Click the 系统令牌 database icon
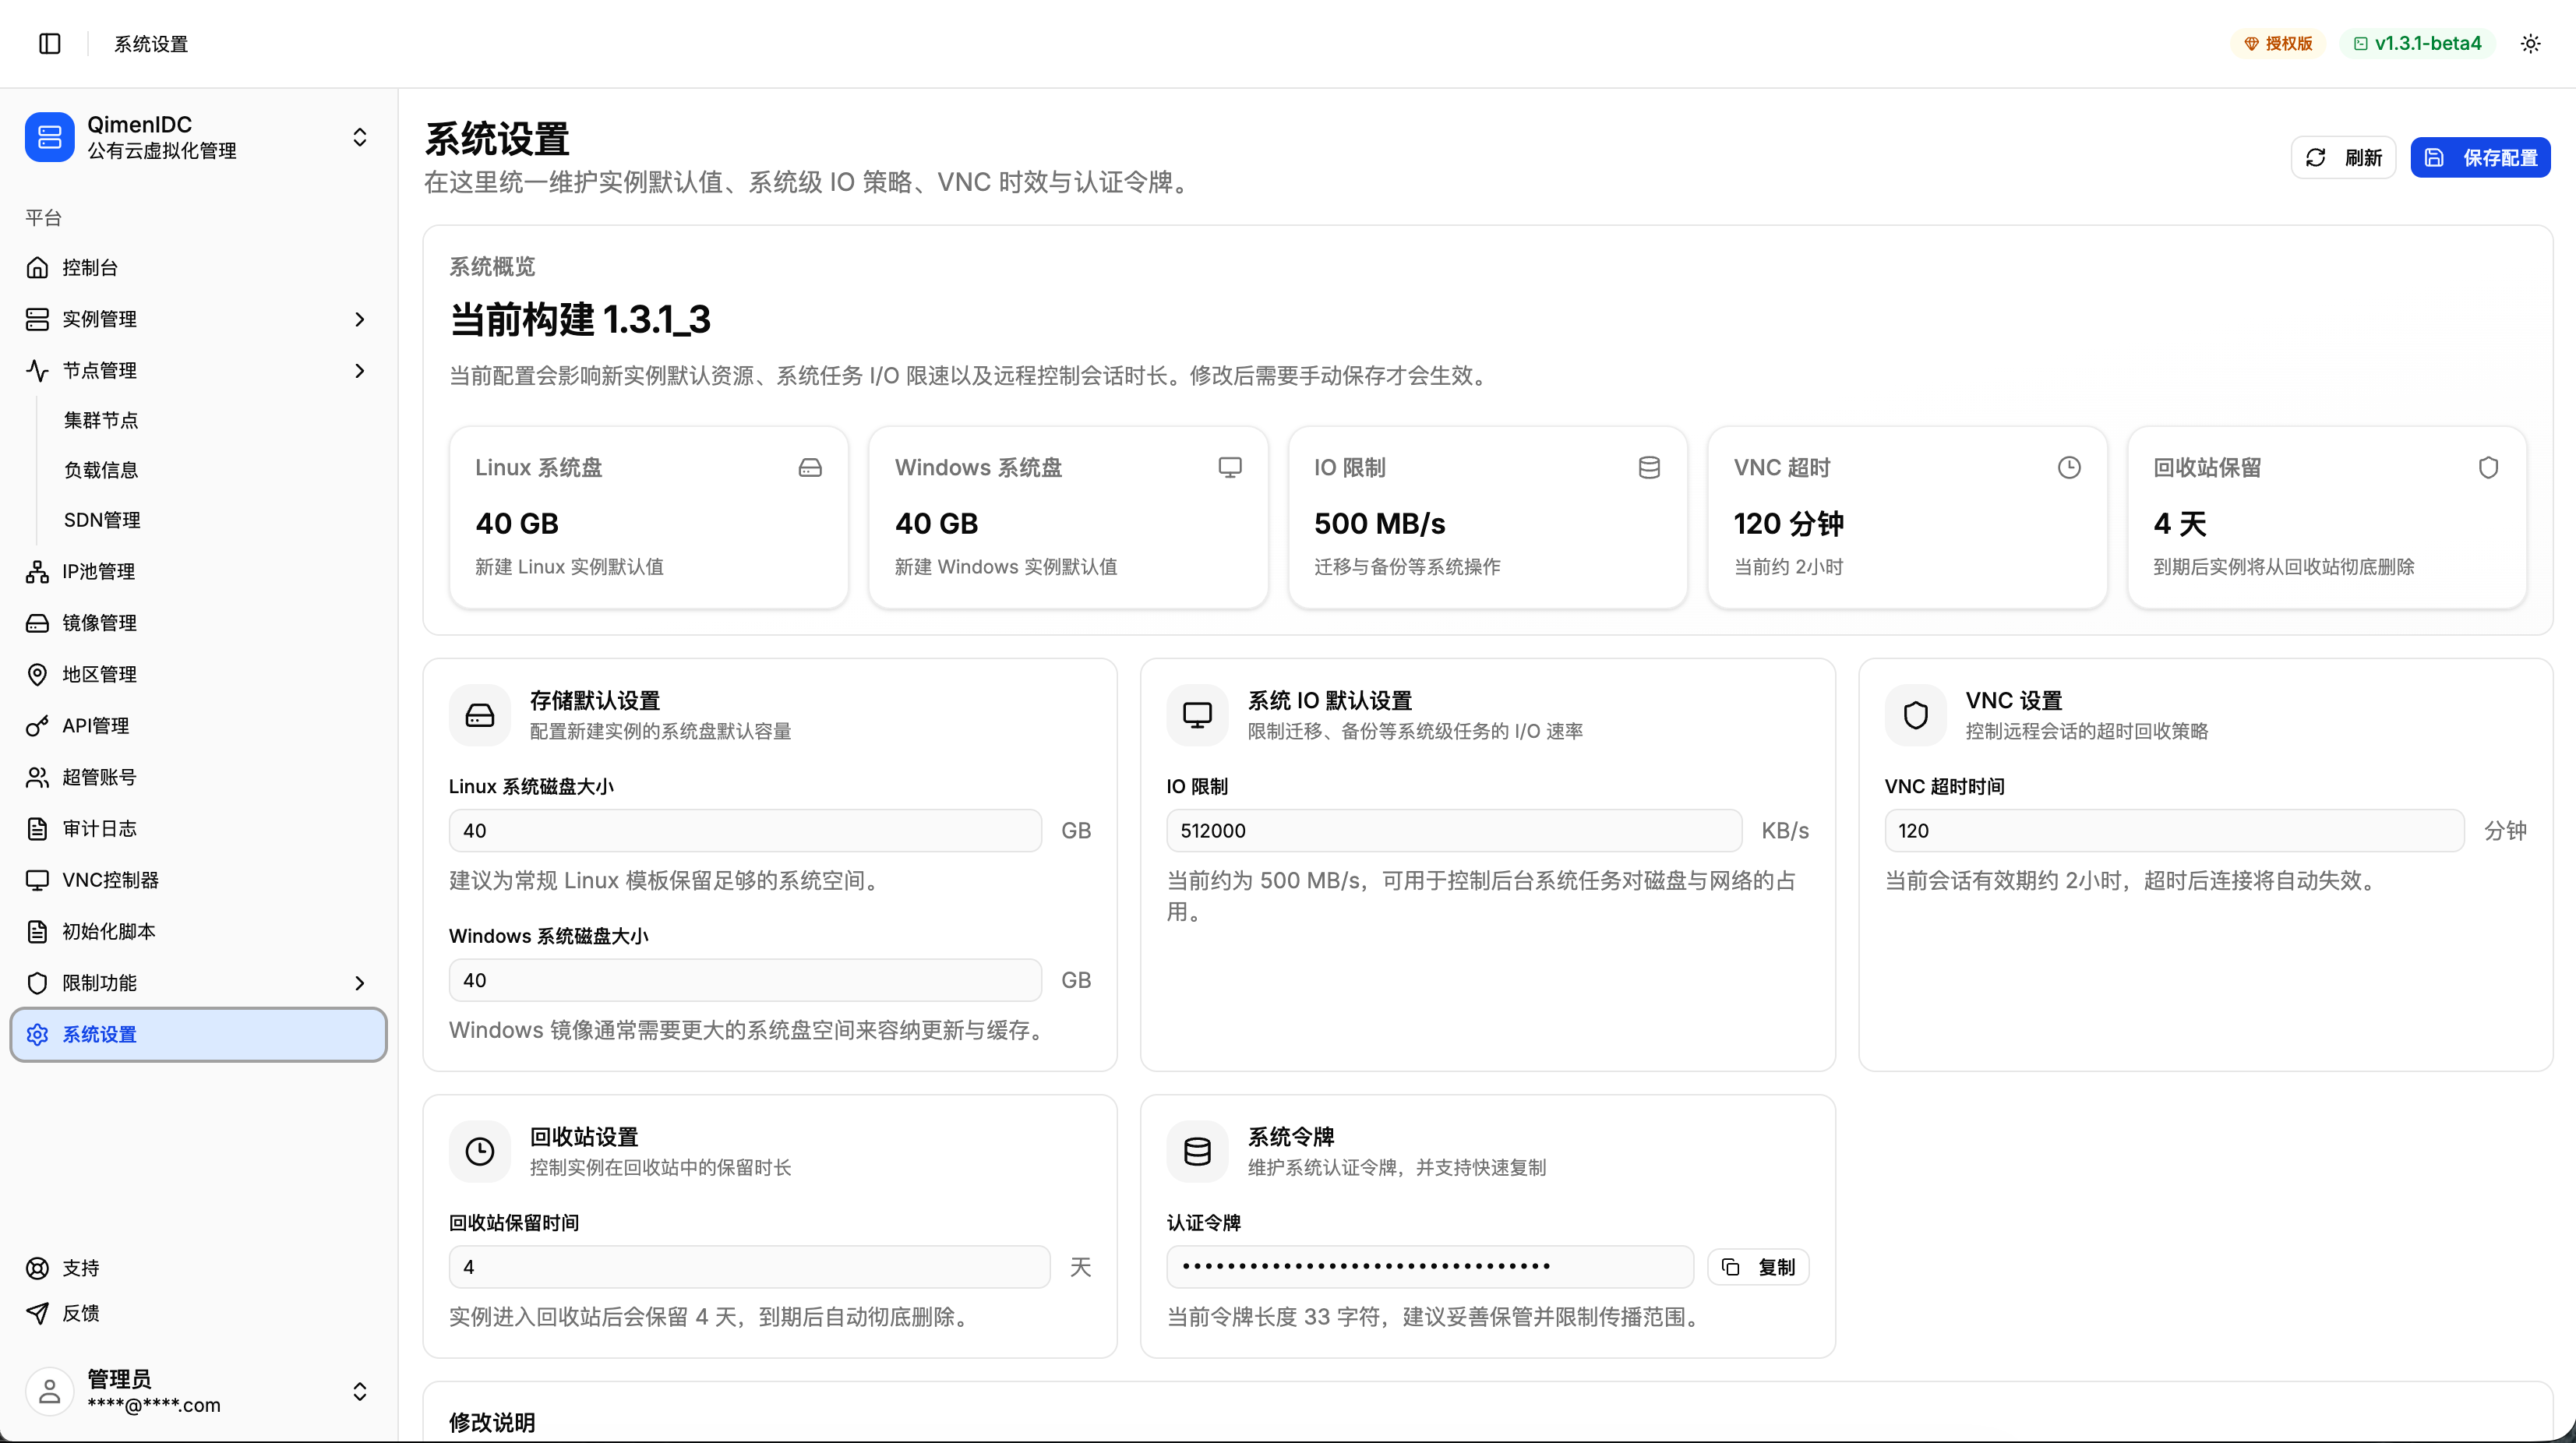2576x1443 pixels. [1197, 1151]
